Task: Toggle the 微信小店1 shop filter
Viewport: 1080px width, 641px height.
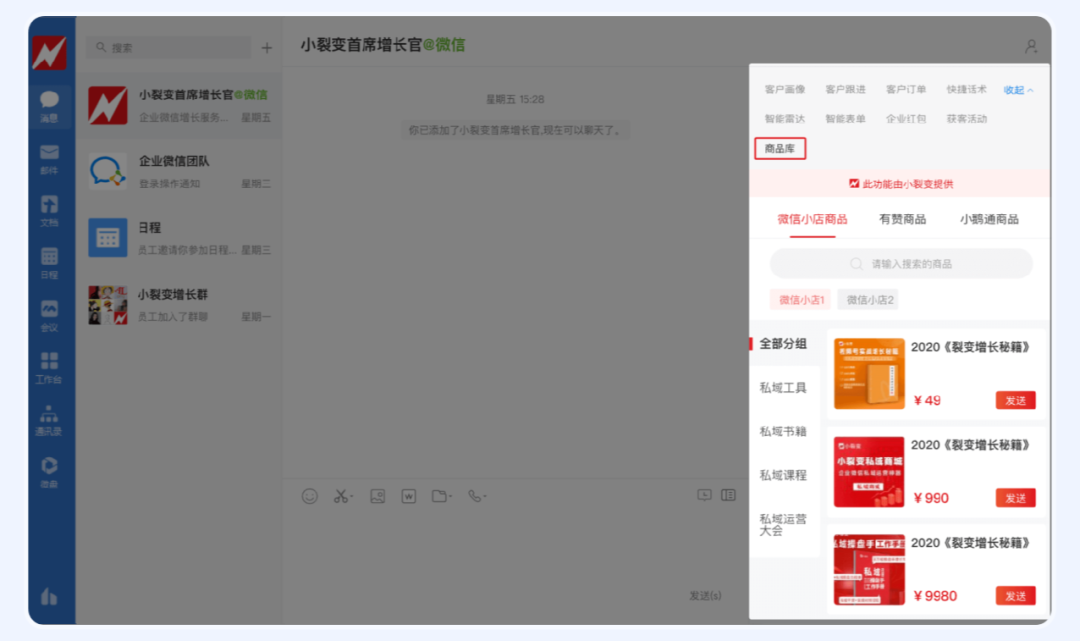Action: click(x=800, y=299)
